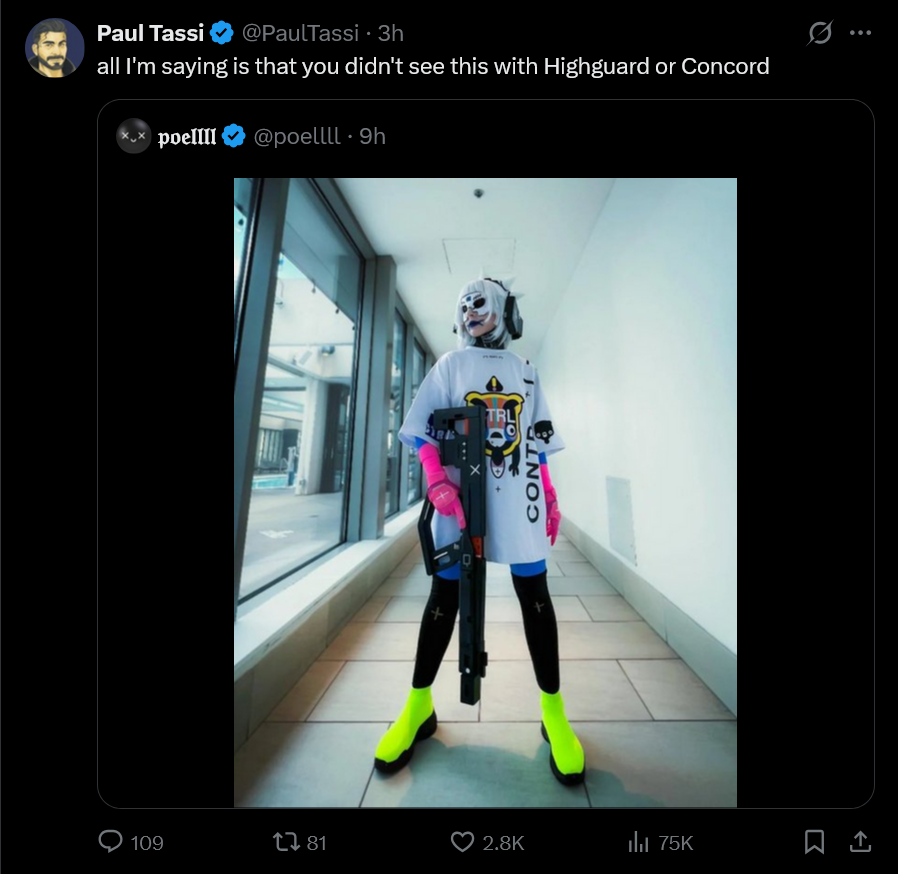
Task: Open the share post menu
Action: tap(860, 841)
